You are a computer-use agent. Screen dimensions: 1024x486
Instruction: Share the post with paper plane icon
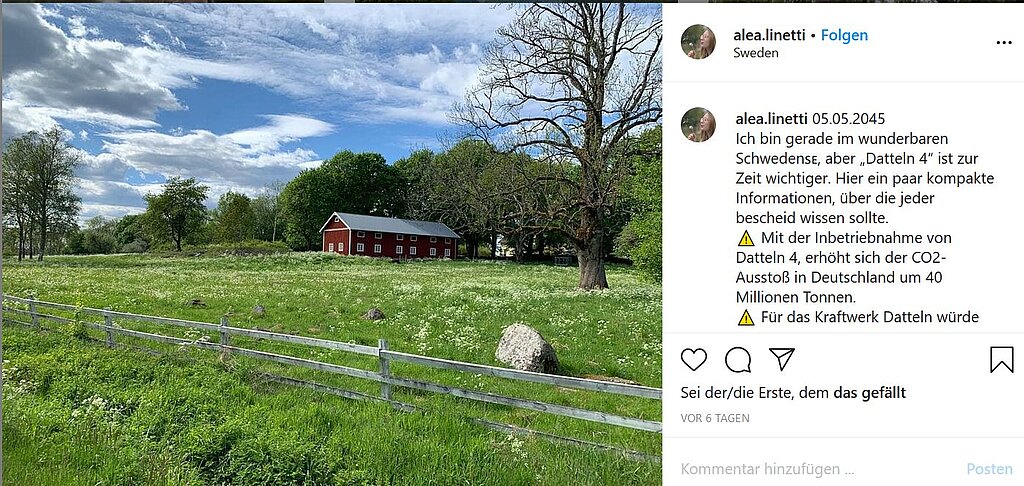(x=782, y=359)
